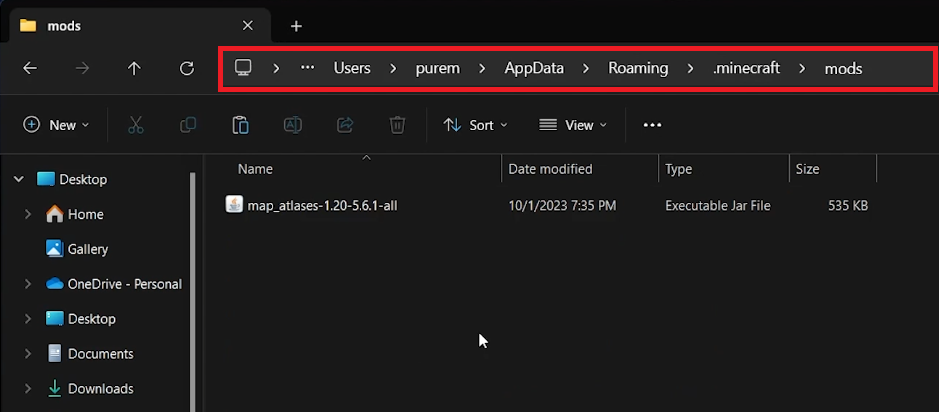Click the Copy icon in toolbar
The image size is (939, 412).
point(188,125)
